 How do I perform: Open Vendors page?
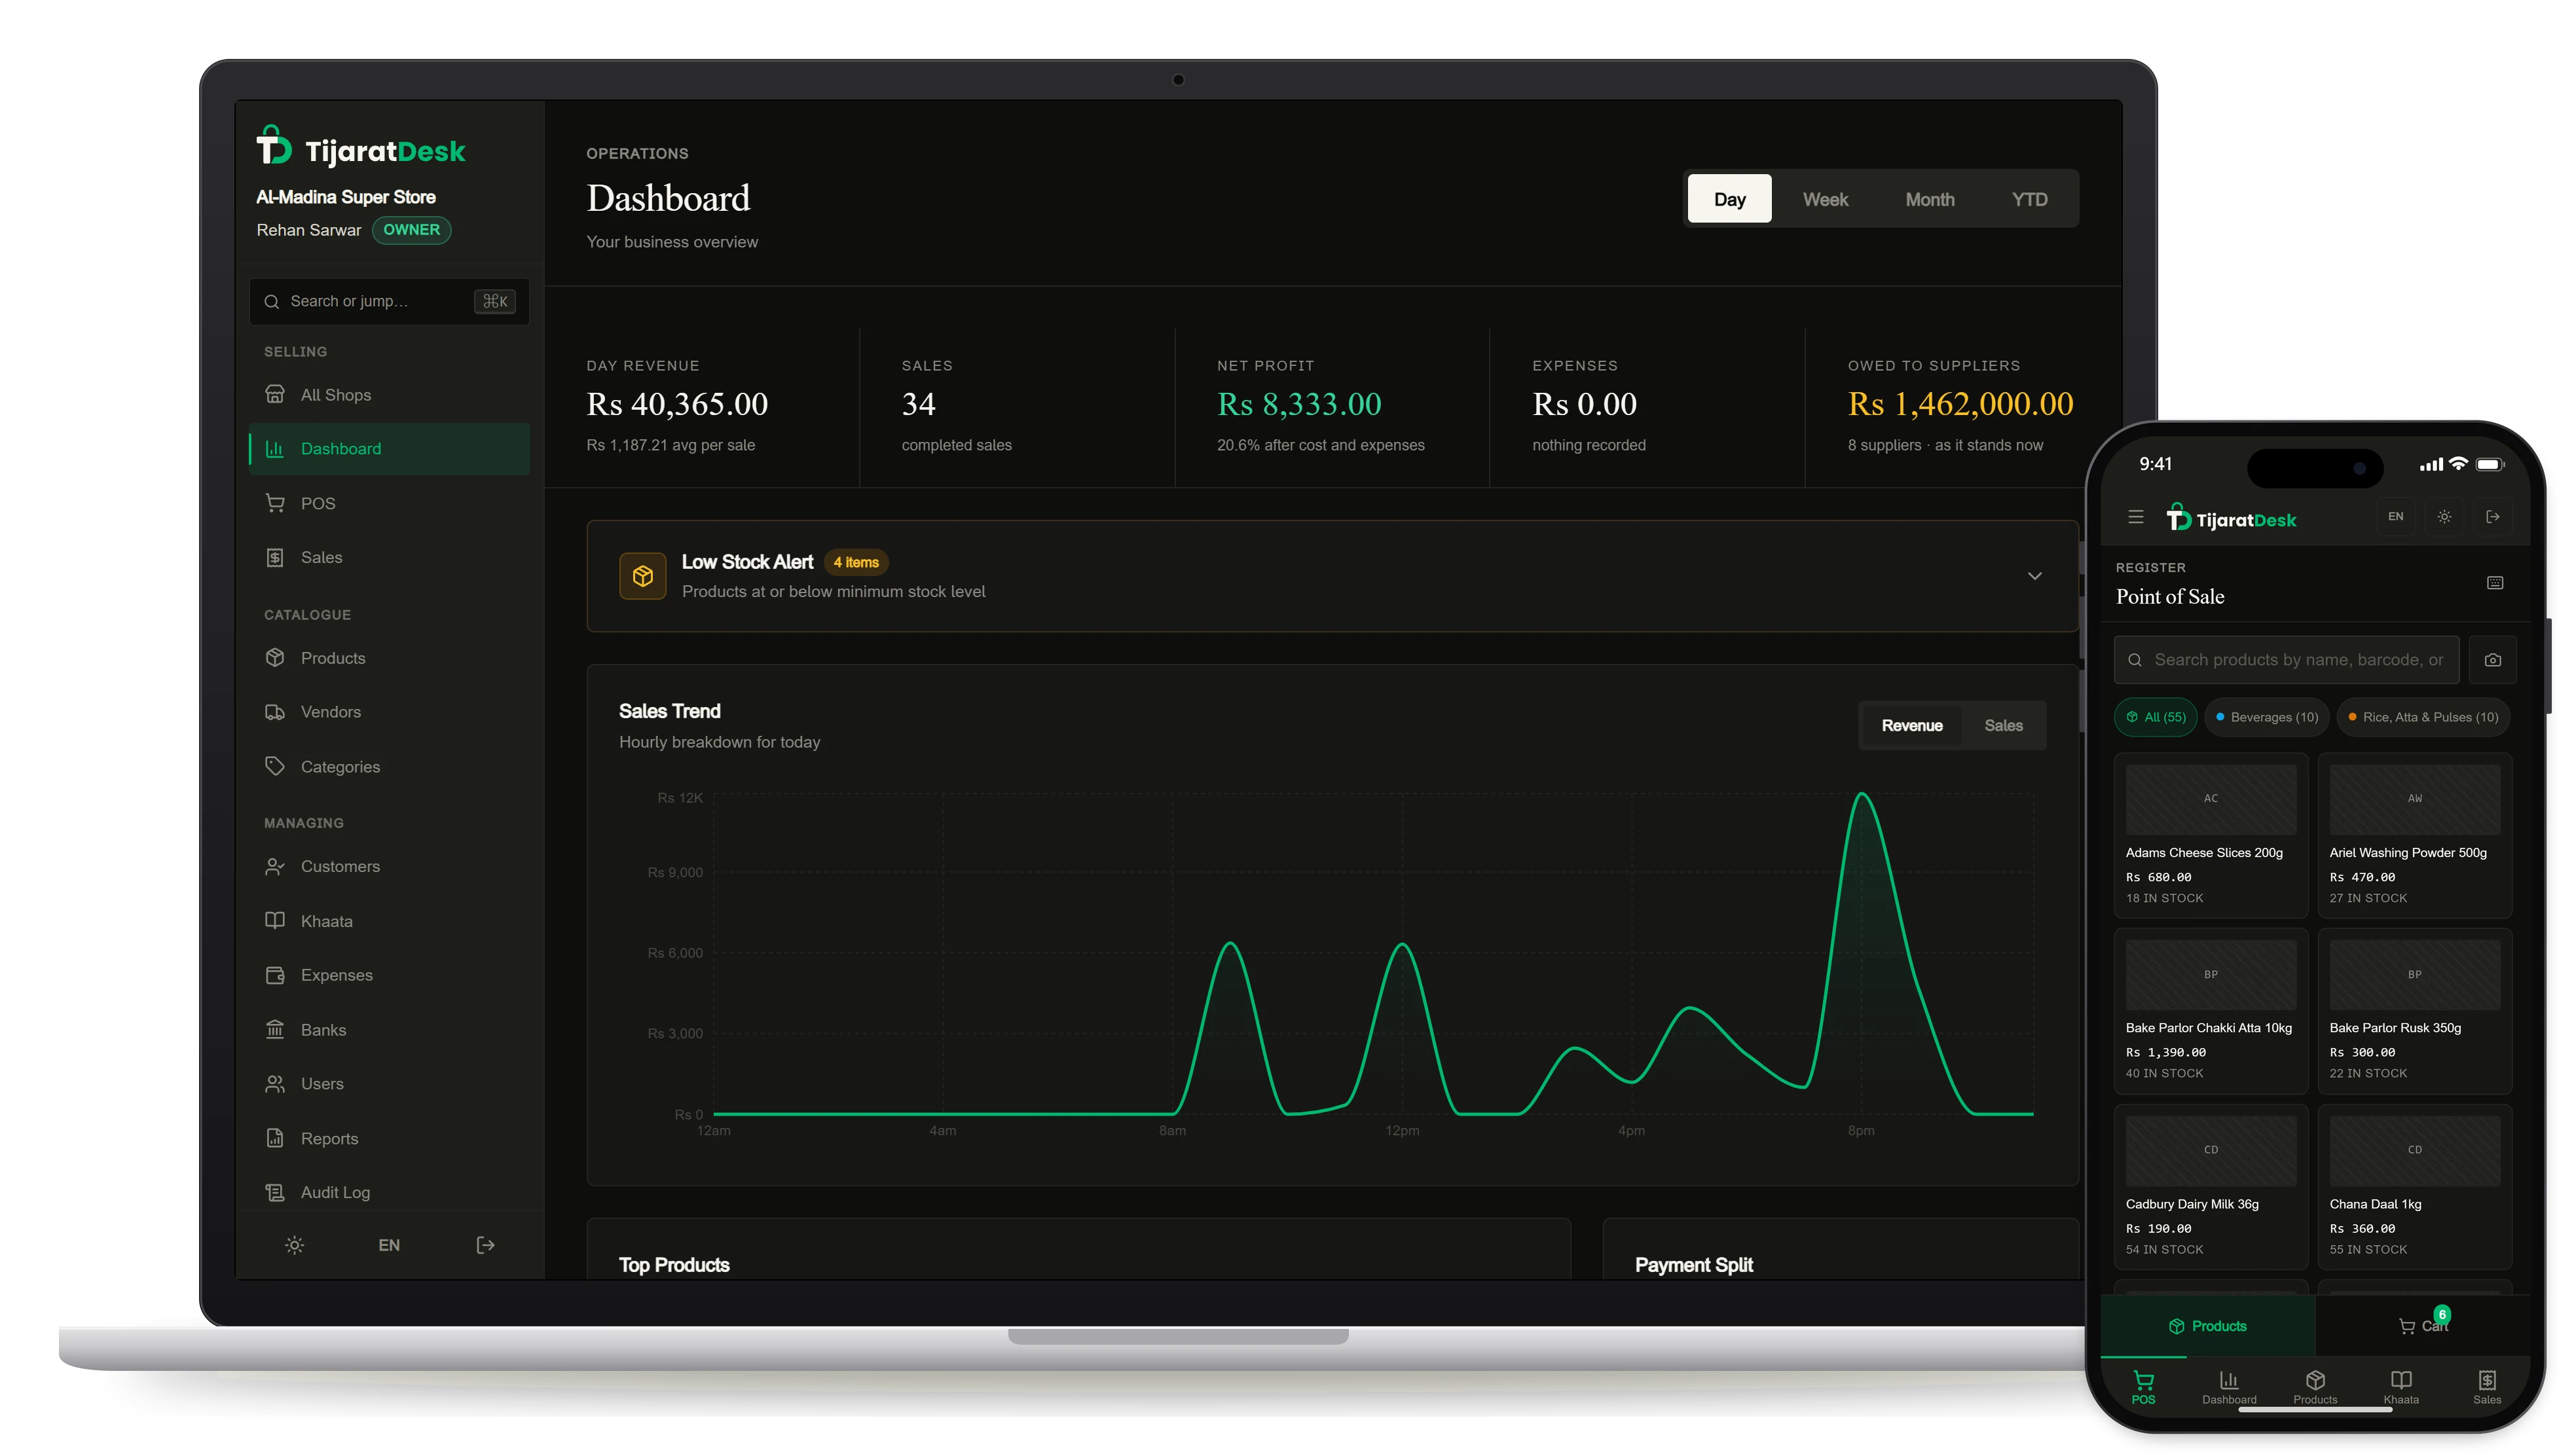[389, 712]
